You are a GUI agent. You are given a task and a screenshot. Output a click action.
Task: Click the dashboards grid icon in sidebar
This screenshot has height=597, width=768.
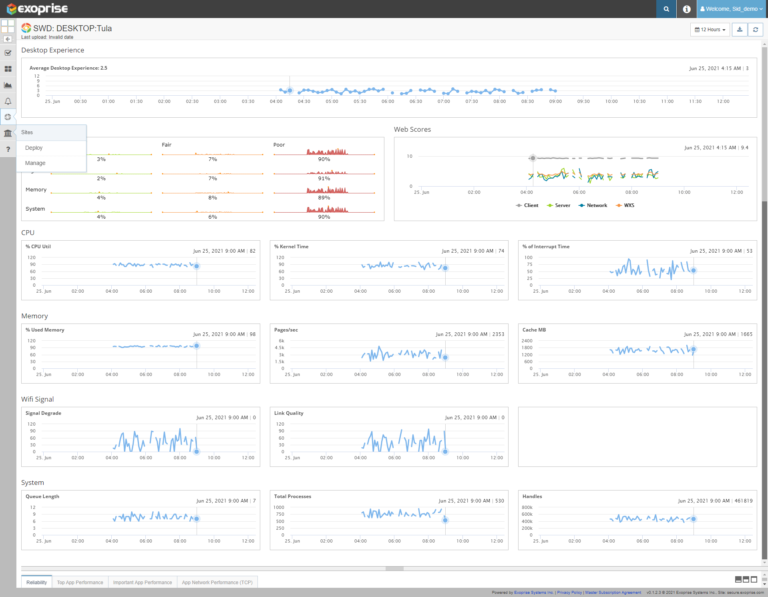tap(8, 69)
